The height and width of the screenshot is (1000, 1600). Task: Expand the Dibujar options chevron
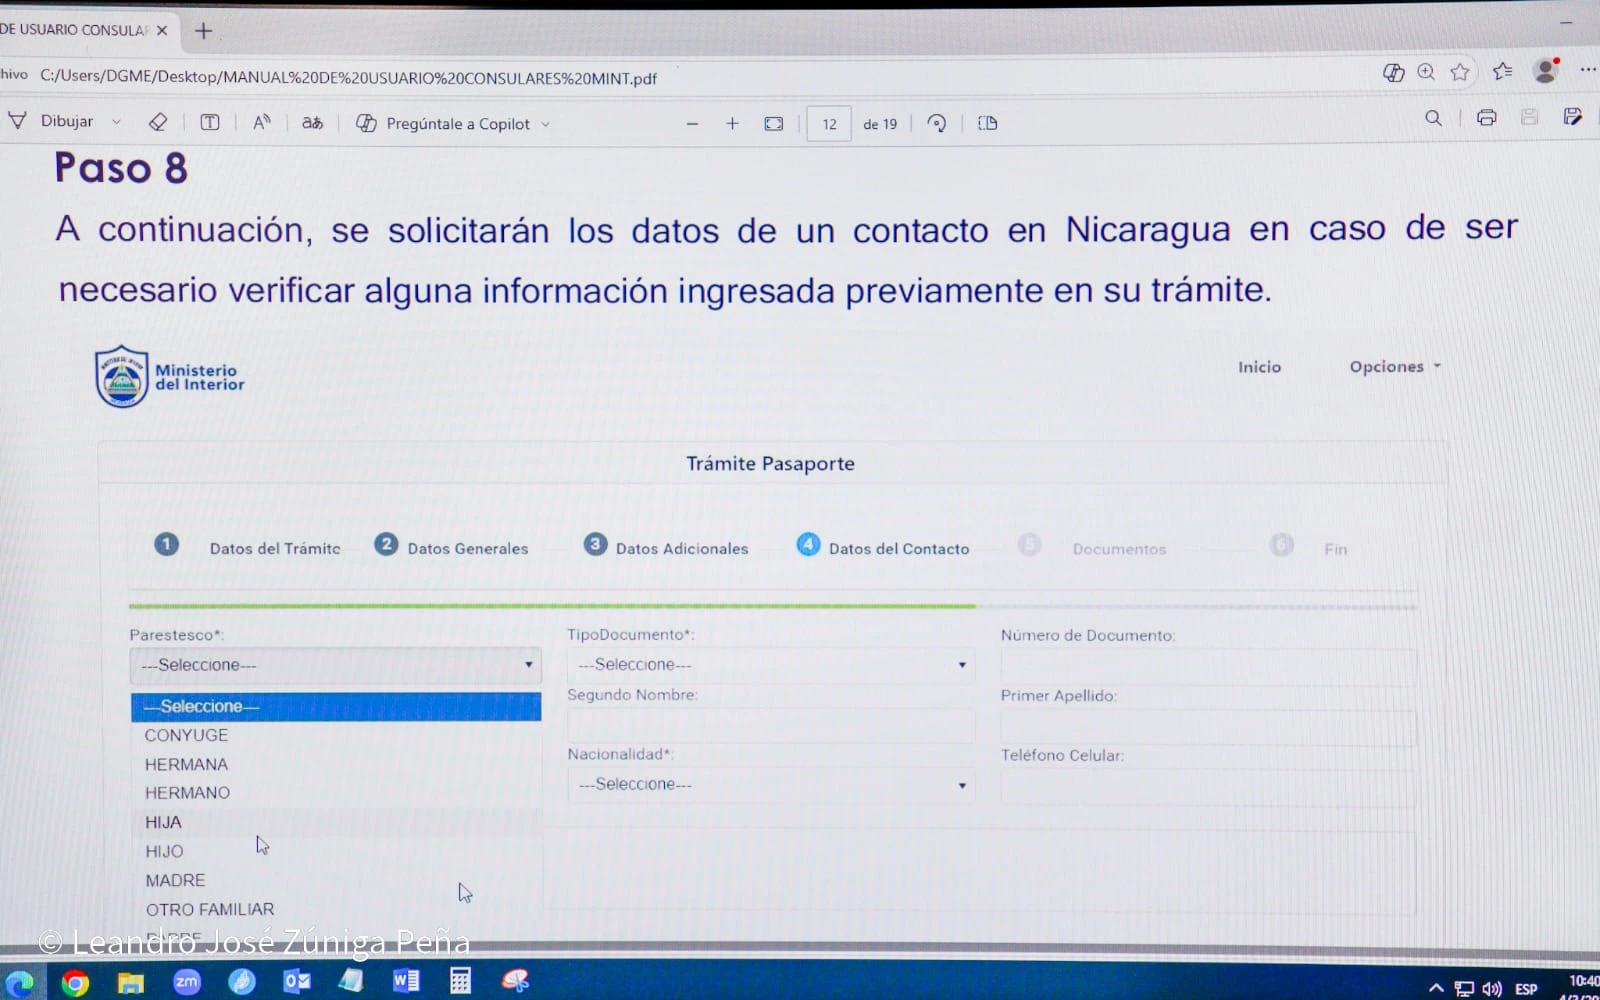pyautogui.click(x=117, y=122)
